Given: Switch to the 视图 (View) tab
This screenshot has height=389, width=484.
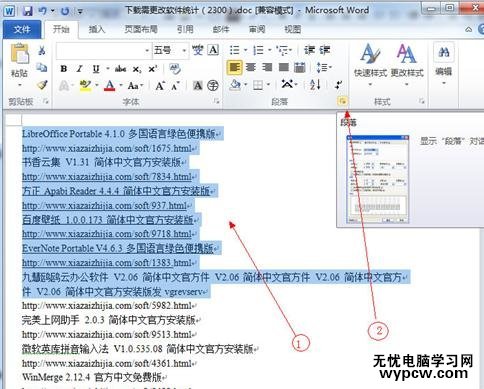Looking at the screenshot, I should coord(293,29).
